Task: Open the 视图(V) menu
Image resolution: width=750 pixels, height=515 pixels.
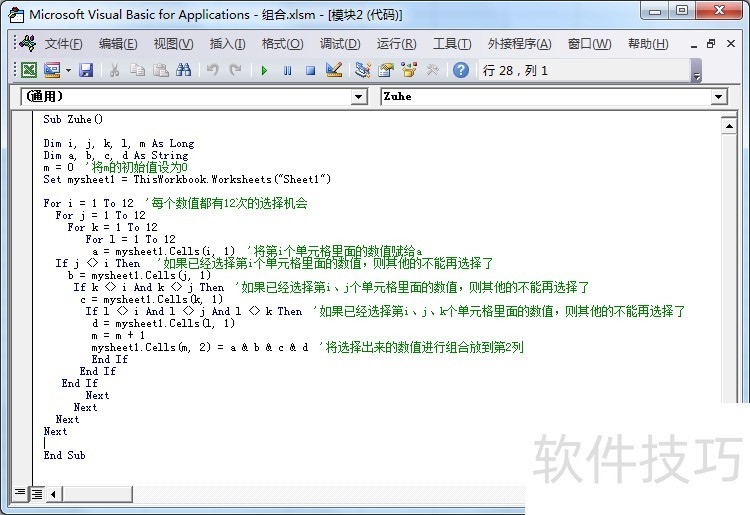Action: (173, 44)
